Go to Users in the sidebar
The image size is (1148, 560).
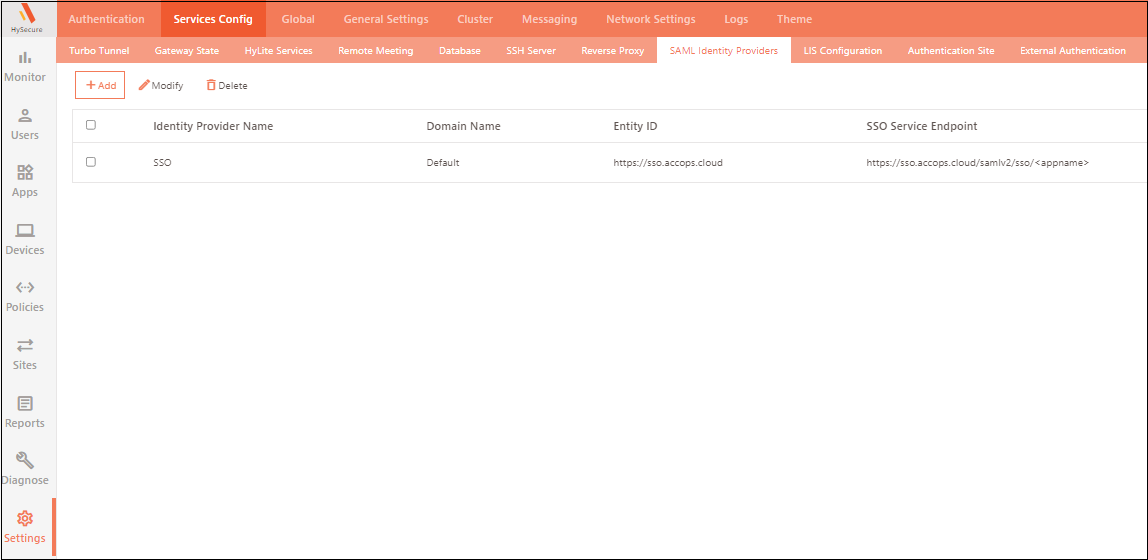25,124
